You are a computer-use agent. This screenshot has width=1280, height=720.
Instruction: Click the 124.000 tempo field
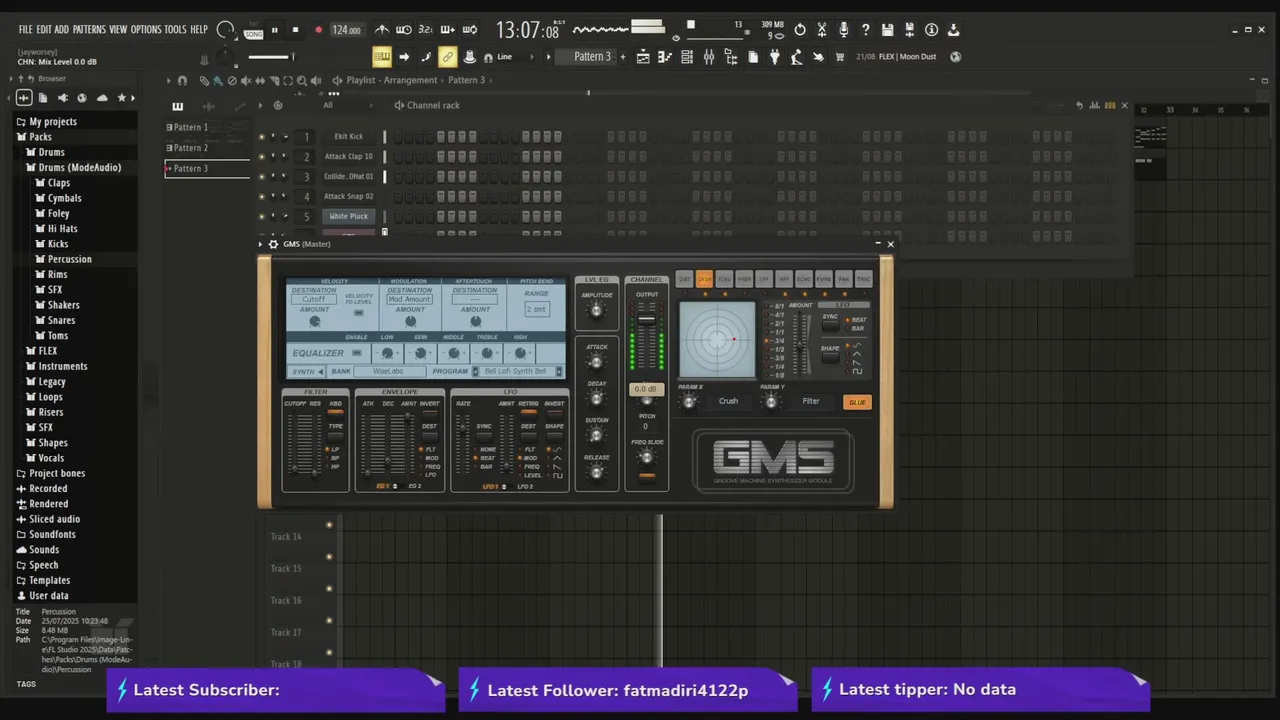click(346, 30)
